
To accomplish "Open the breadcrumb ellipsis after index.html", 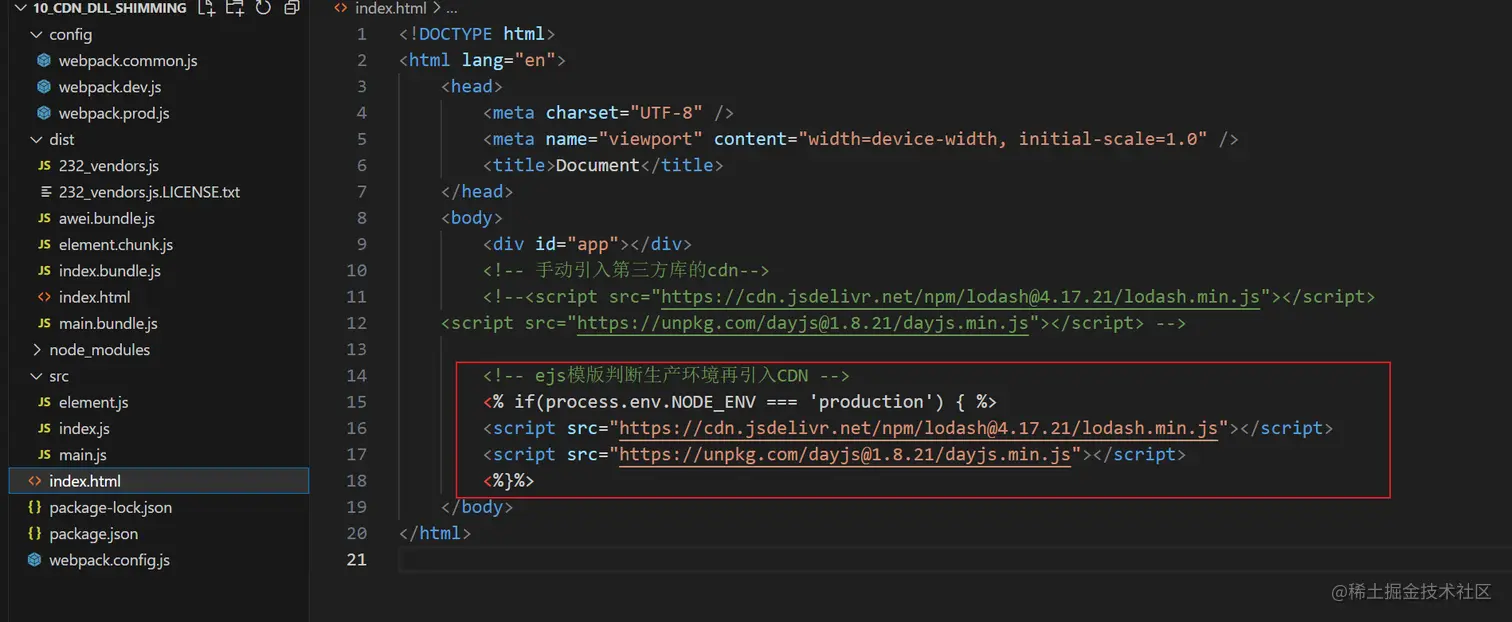I will [453, 8].
